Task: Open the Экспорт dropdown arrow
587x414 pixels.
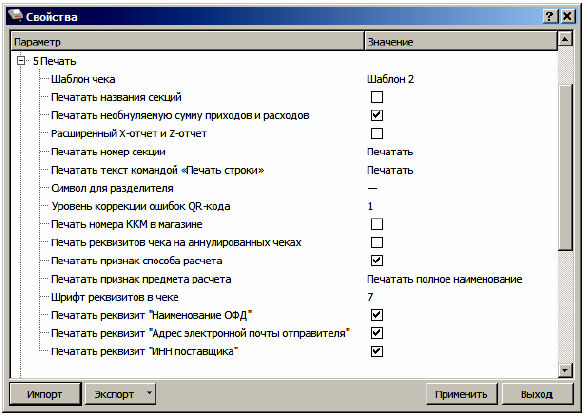Action: pyautogui.click(x=149, y=393)
